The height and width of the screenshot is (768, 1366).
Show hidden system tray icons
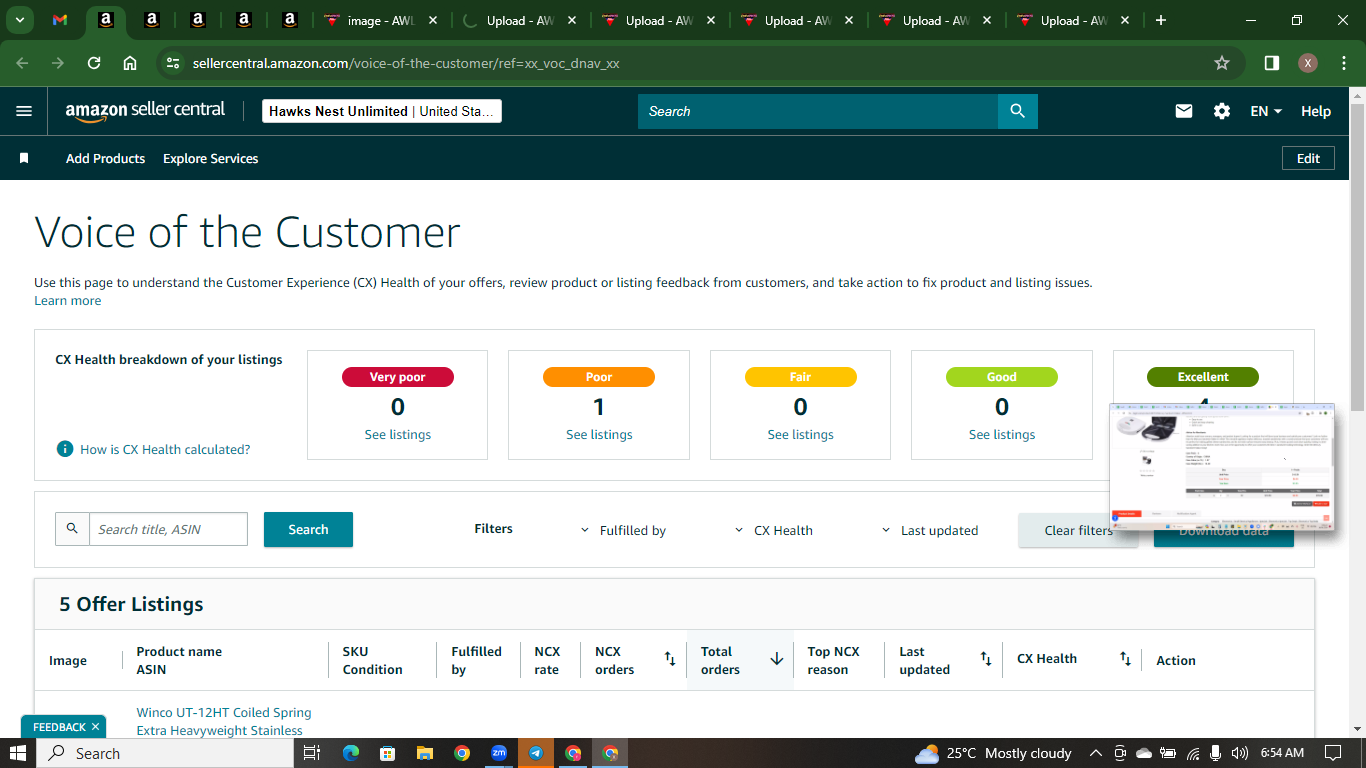click(1096, 753)
